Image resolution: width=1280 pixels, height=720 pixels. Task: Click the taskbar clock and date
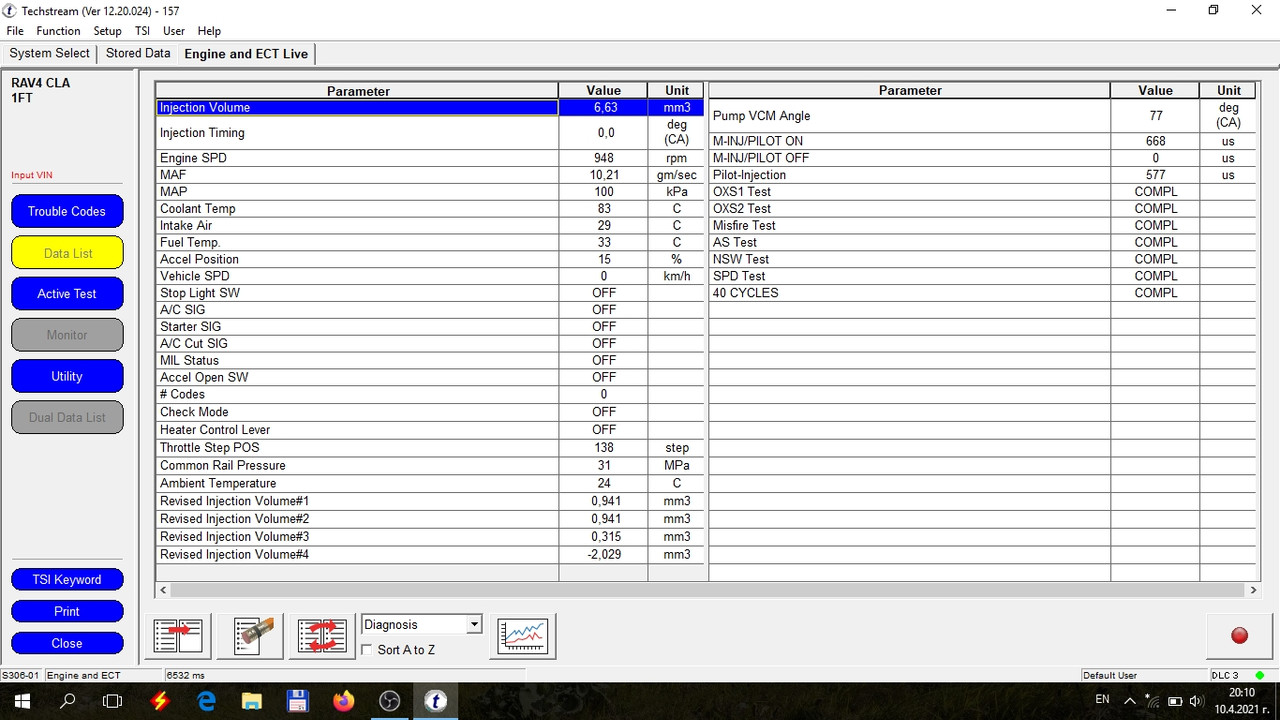pyautogui.click(x=1241, y=701)
